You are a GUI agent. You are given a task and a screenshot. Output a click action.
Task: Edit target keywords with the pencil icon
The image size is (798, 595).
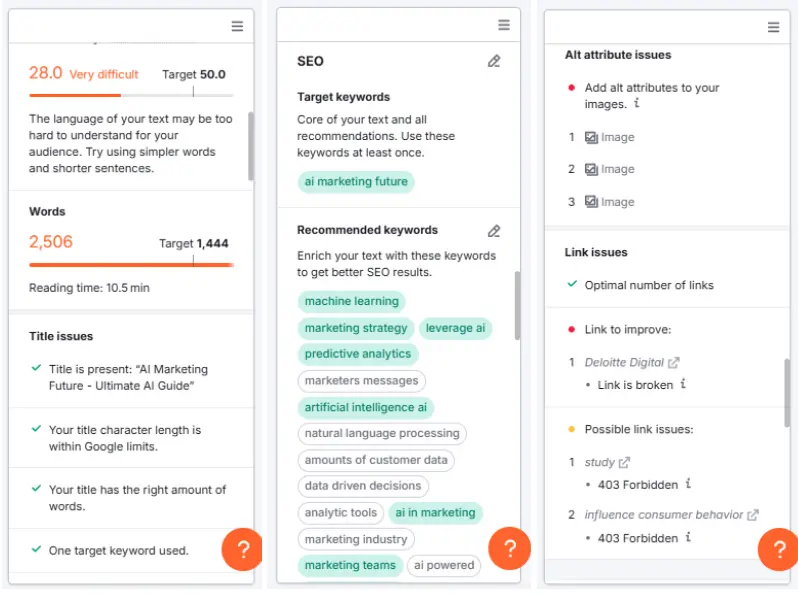click(x=494, y=61)
